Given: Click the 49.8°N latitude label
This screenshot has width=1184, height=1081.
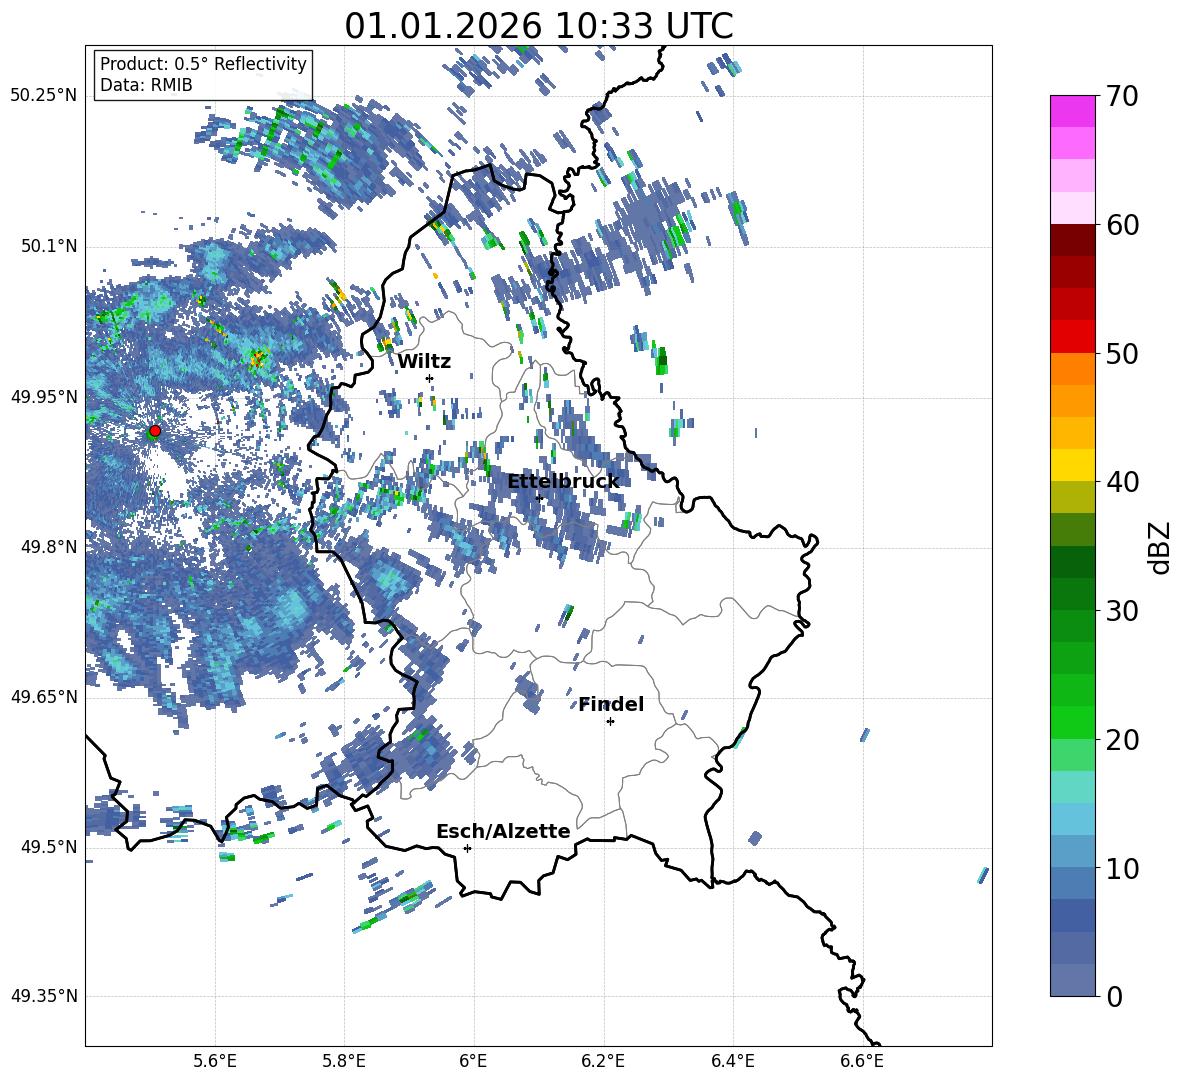Looking at the screenshot, I should [48, 547].
